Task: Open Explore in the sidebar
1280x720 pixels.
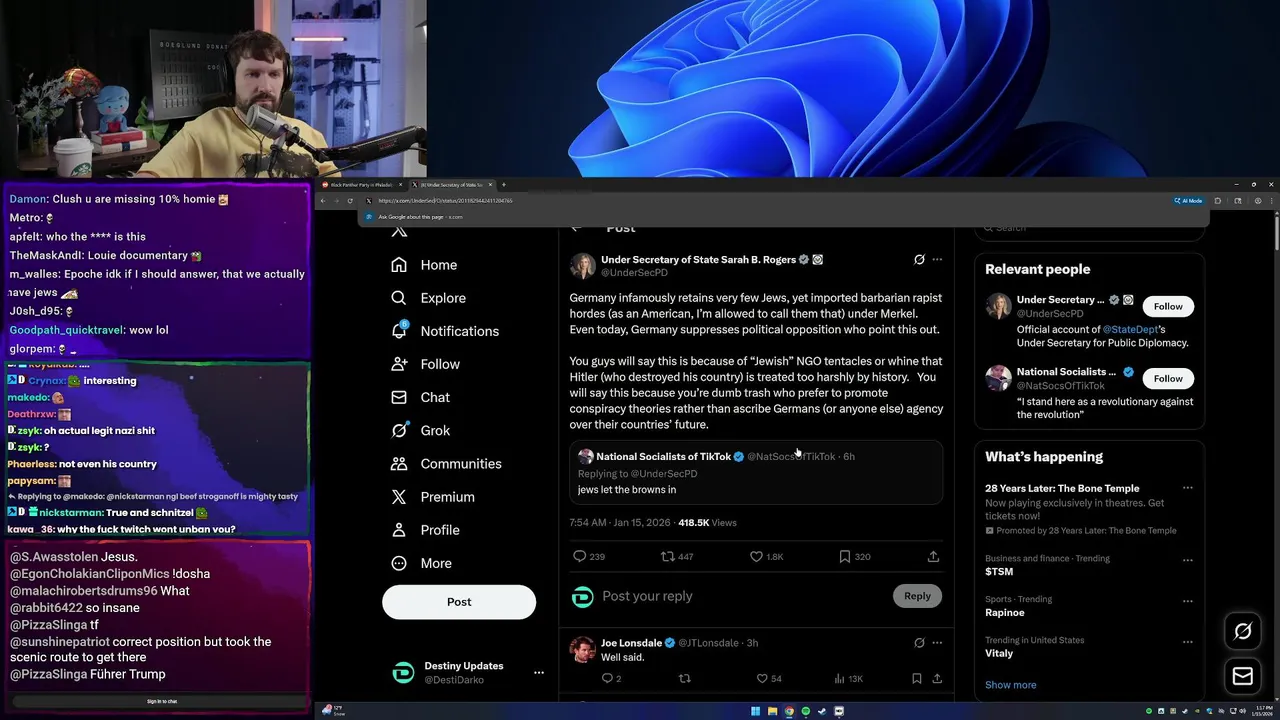Action: (428, 298)
